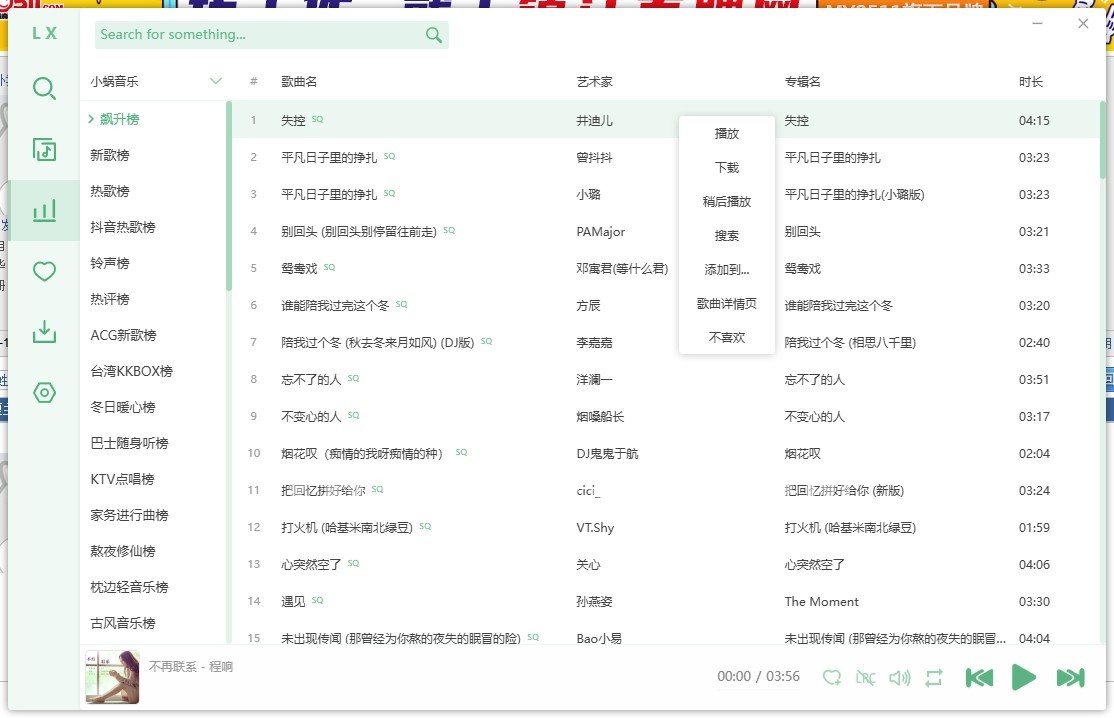Expand the 小蜗音乐 source dropdown
The height and width of the screenshot is (718, 1114).
point(215,81)
